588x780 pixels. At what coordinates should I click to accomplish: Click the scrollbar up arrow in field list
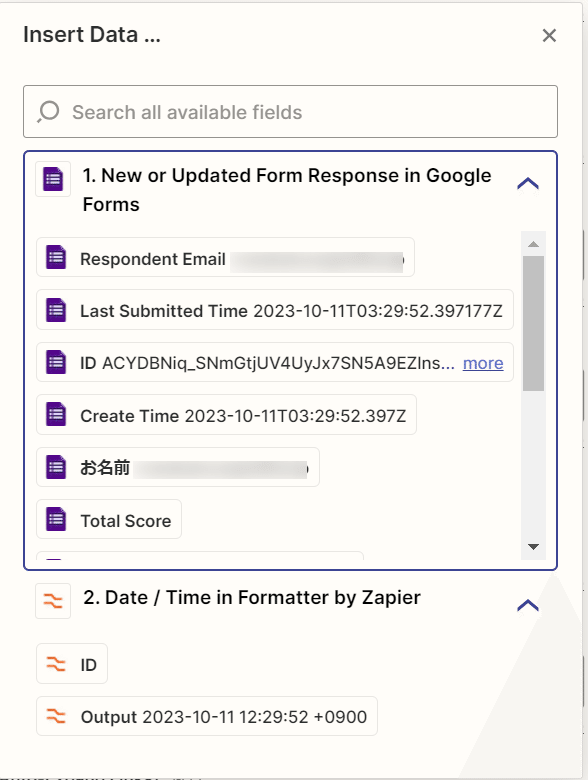(533, 244)
